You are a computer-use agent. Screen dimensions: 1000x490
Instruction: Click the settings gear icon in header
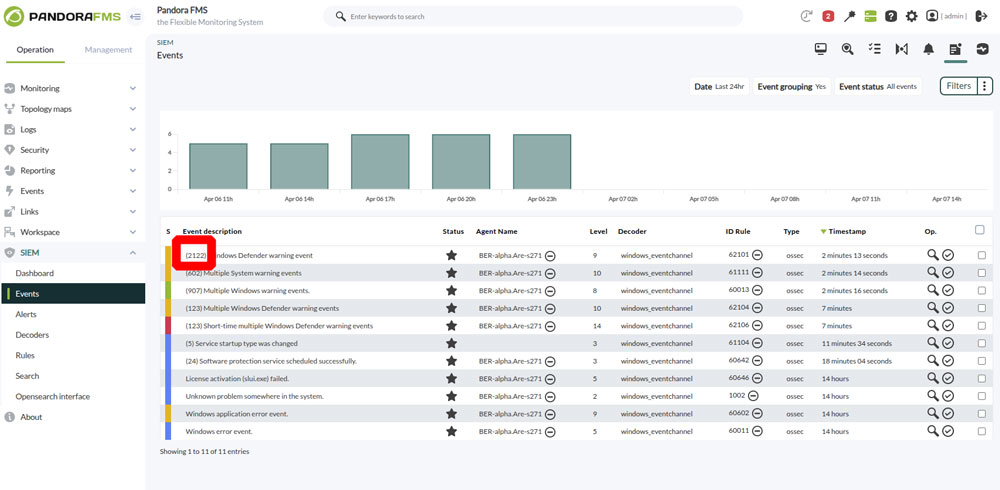click(911, 17)
